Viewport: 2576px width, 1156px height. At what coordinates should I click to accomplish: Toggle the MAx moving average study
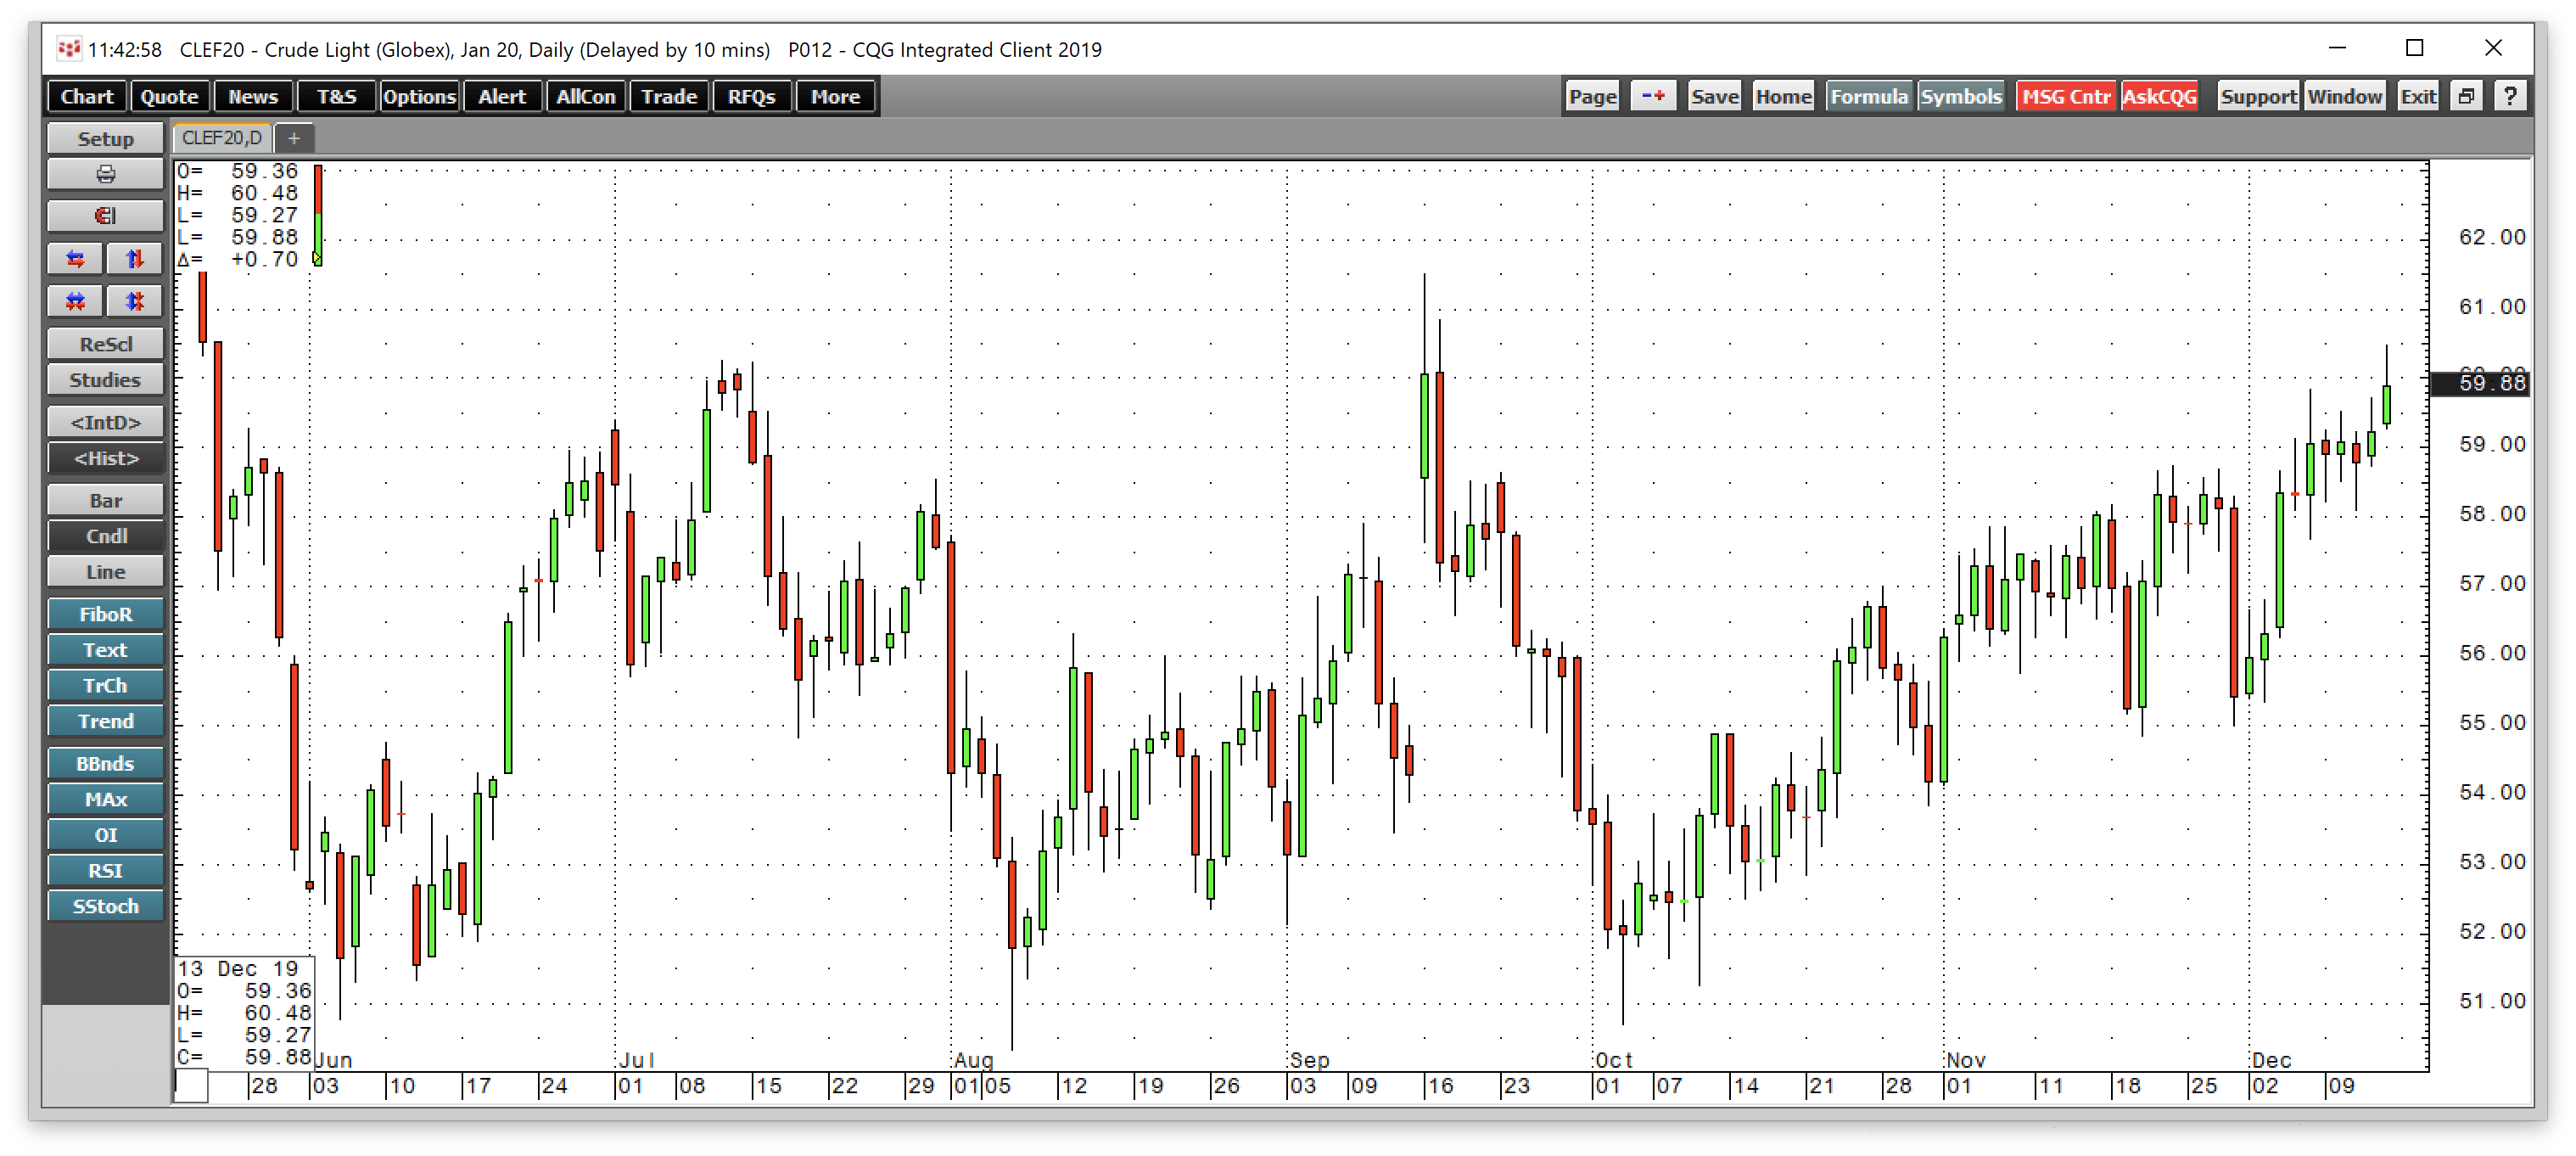pyautogui.click(x=105, y=799)
